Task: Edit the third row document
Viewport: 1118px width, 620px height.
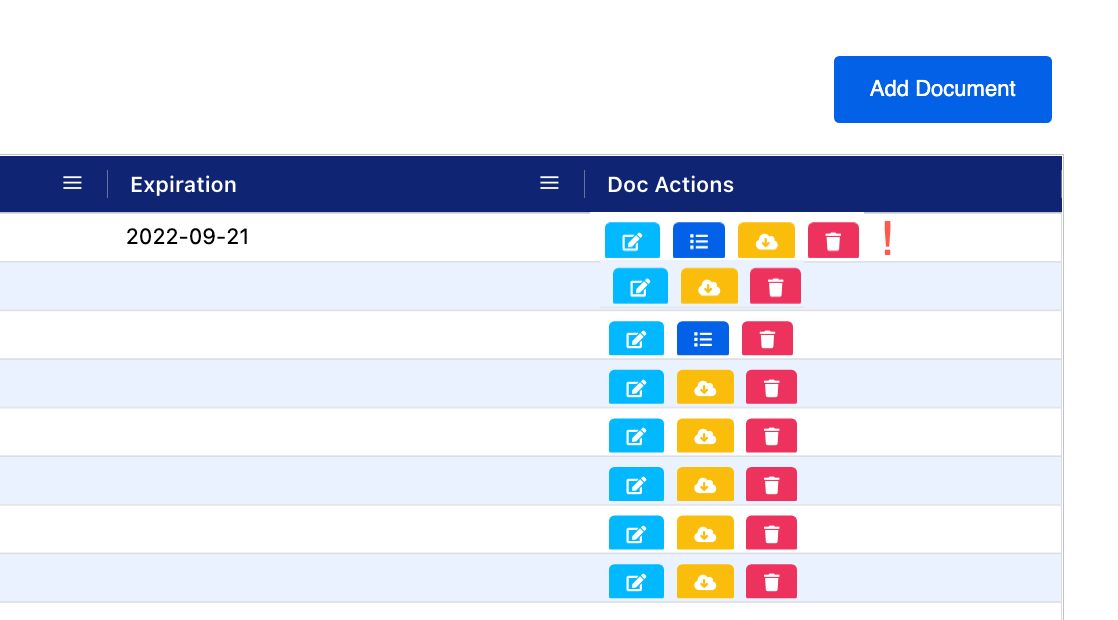Action: click(636, 339)
